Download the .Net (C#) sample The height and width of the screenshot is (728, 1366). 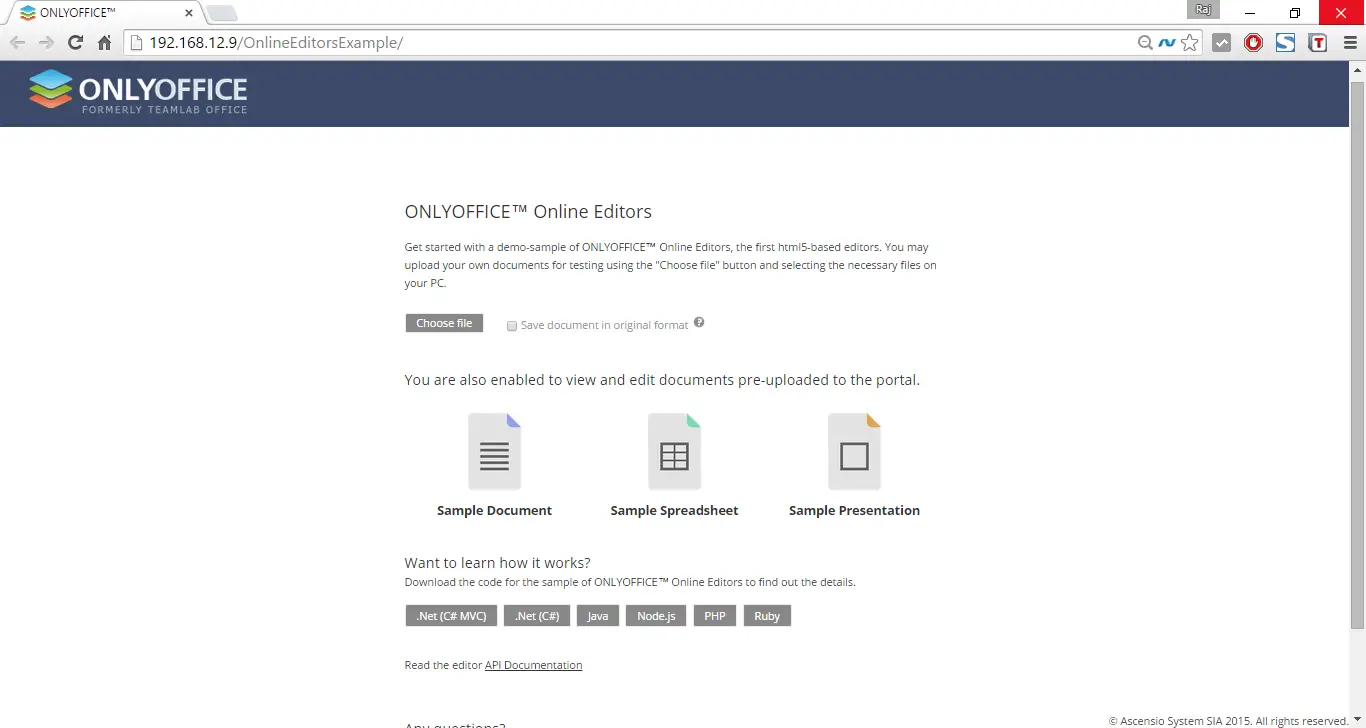click(537, 616)
